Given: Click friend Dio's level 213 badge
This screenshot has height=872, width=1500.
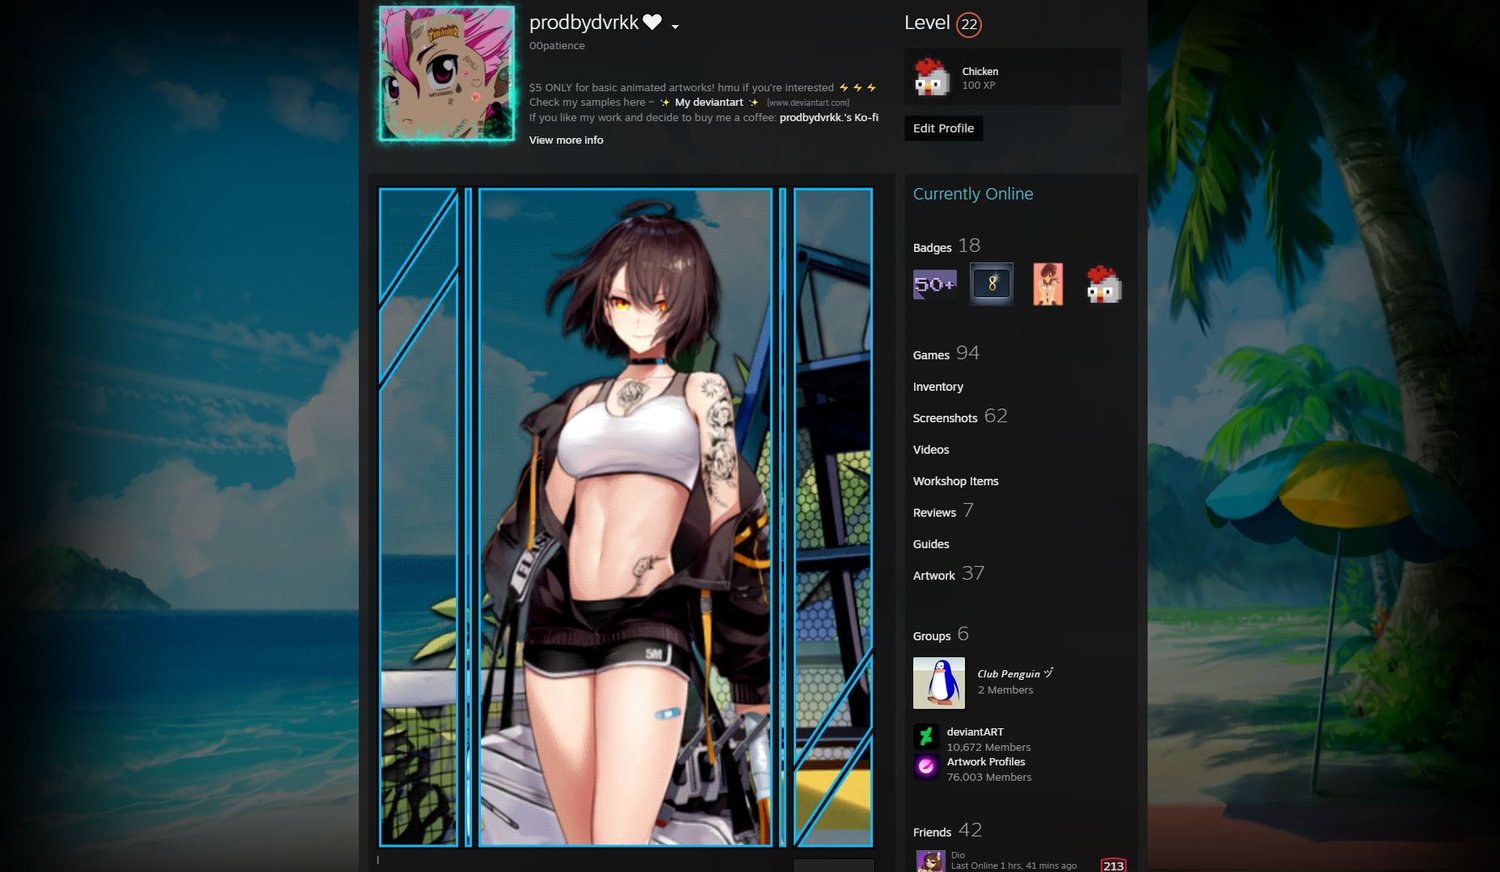Looking at the screenshot, I should (x=1113, y=865).
